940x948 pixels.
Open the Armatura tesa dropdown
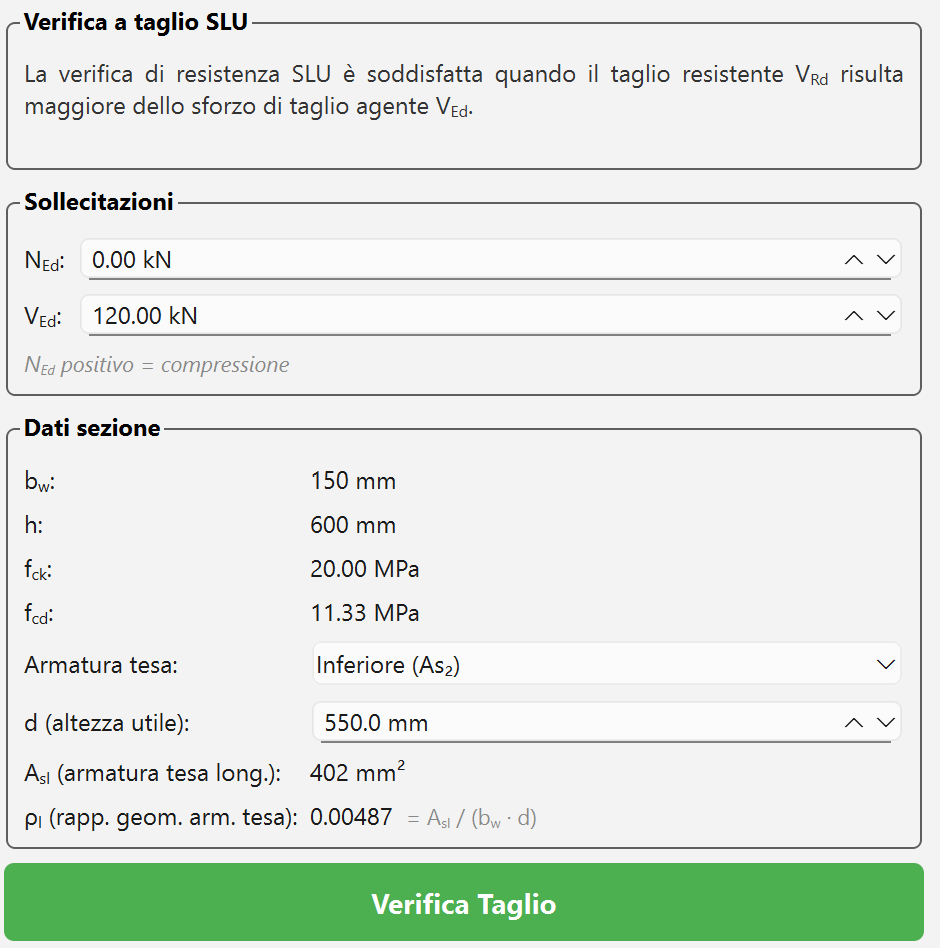606,665
